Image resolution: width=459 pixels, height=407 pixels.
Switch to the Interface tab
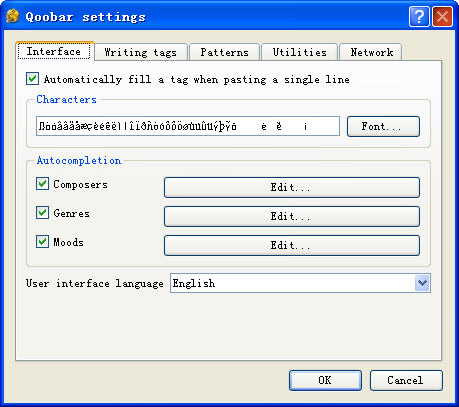coord(54,51)
